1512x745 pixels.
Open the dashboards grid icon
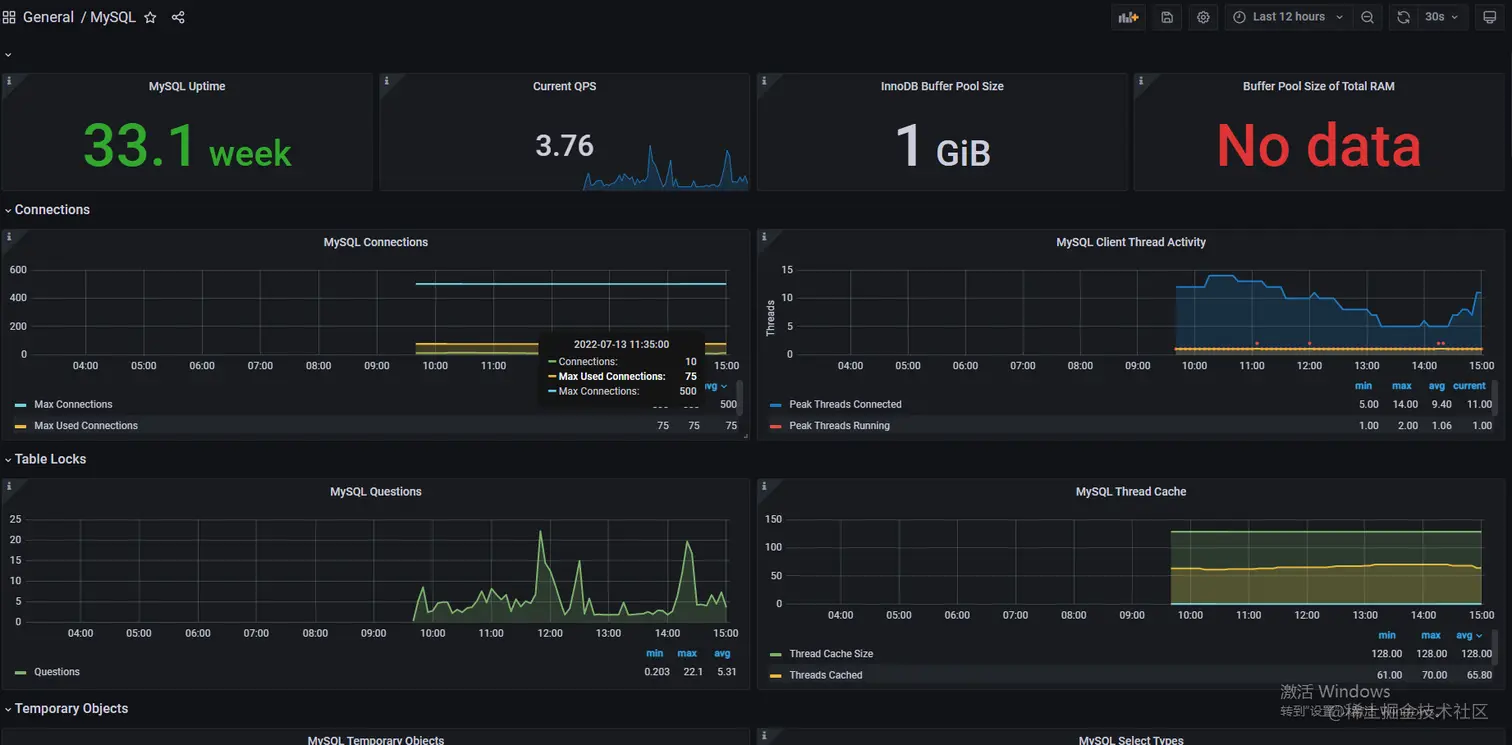pos(9,17)
